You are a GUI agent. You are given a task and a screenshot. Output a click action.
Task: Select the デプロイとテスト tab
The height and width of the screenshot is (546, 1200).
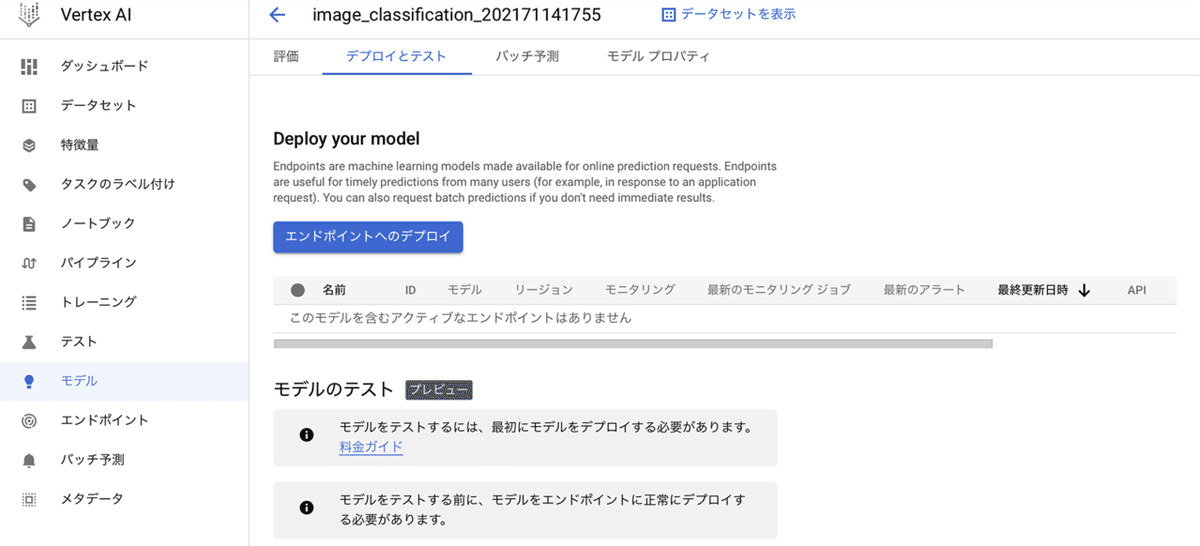coord(396,57)
